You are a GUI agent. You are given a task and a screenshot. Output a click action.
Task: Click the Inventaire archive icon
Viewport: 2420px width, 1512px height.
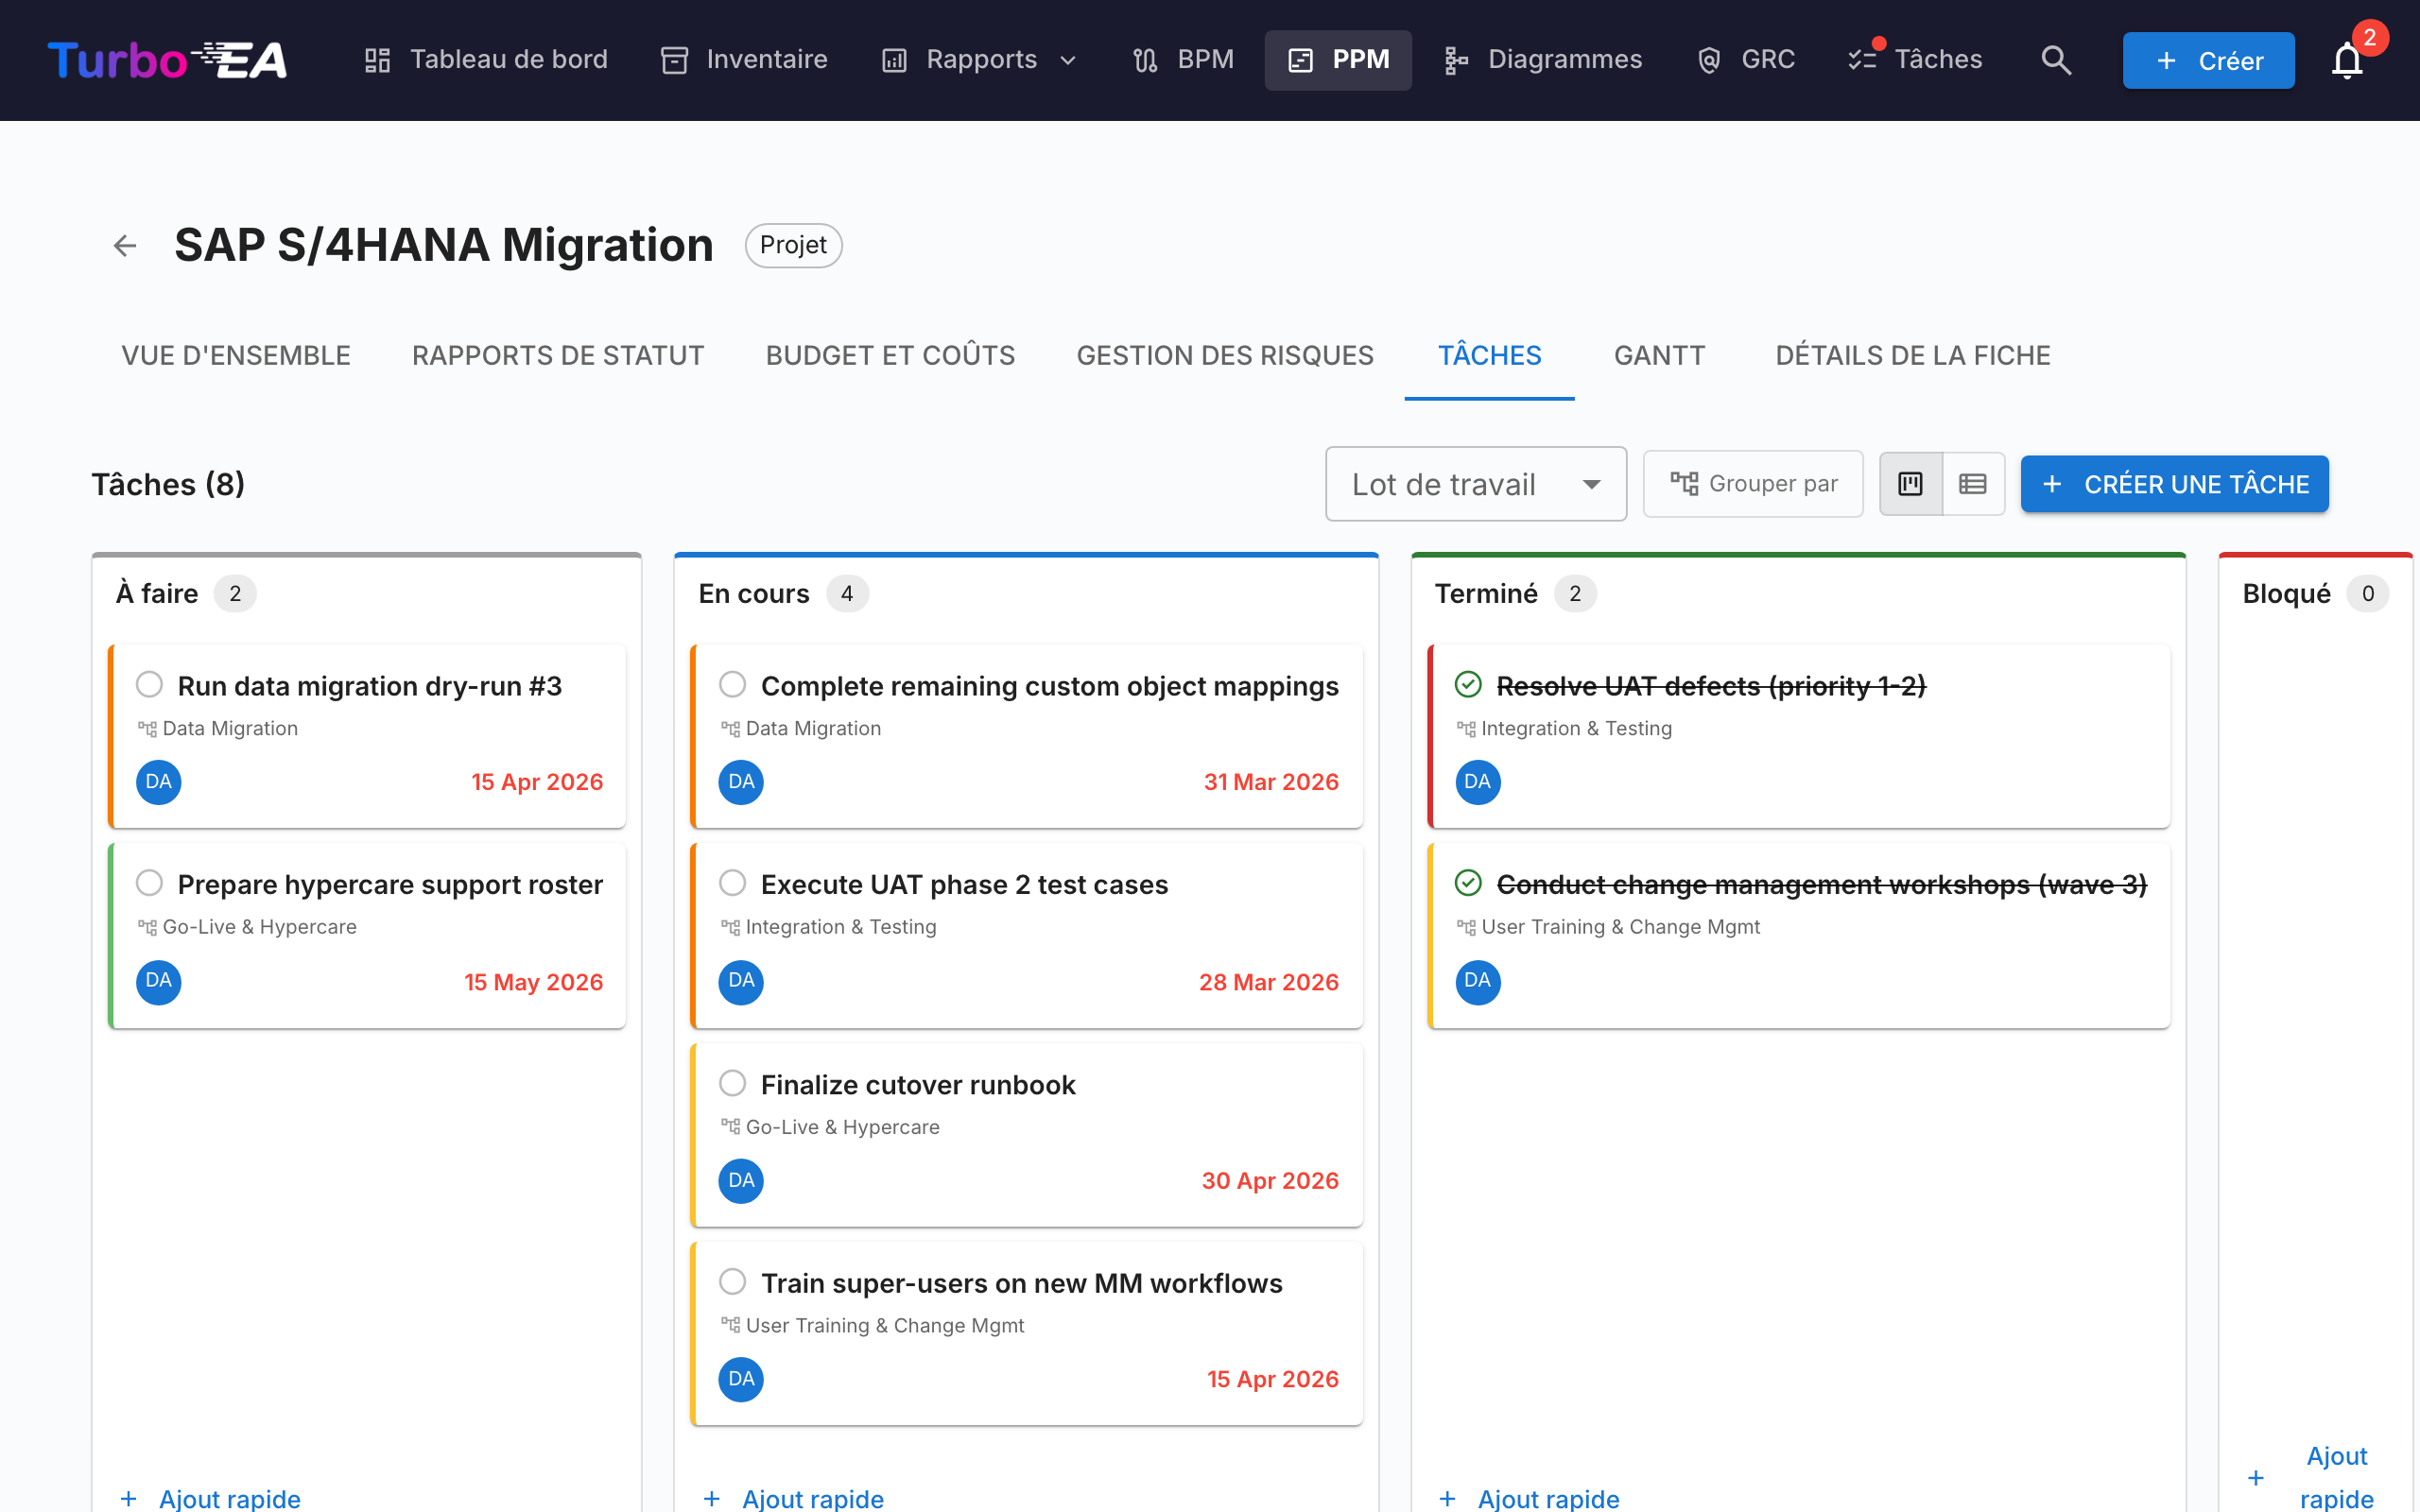click(x=675, y=60)
